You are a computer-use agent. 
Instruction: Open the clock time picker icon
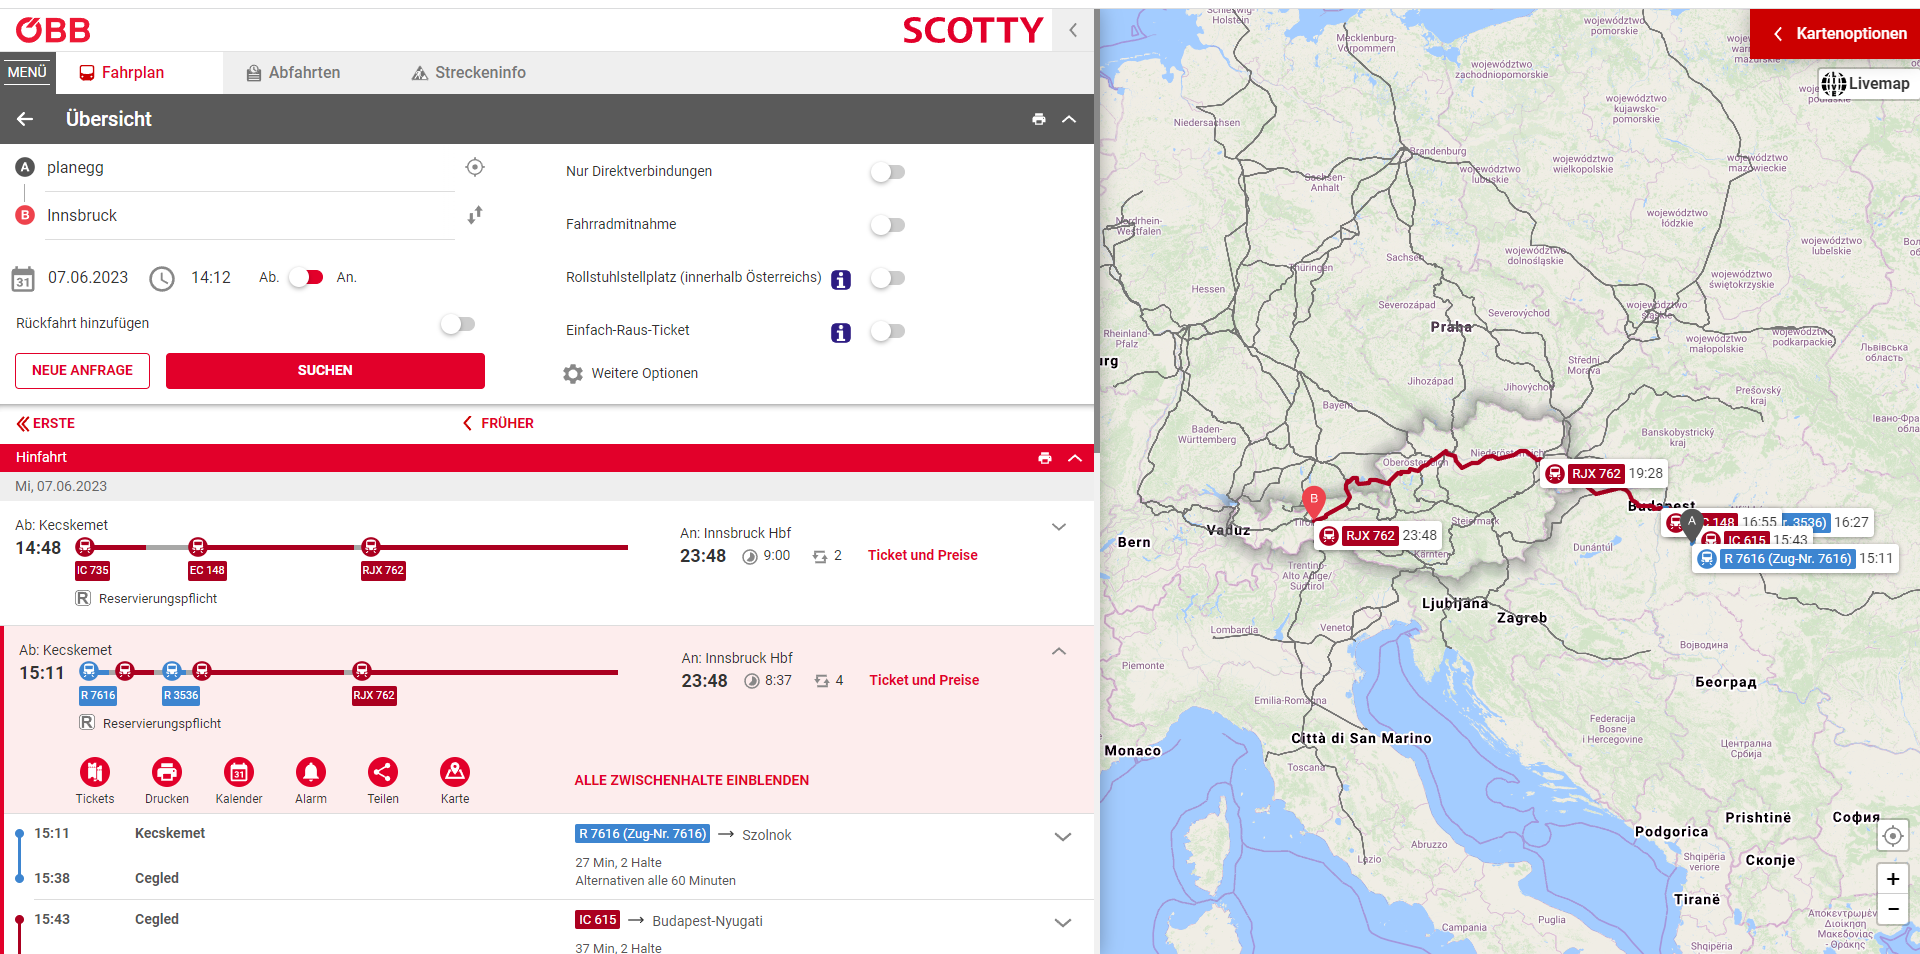click(162, 279)
